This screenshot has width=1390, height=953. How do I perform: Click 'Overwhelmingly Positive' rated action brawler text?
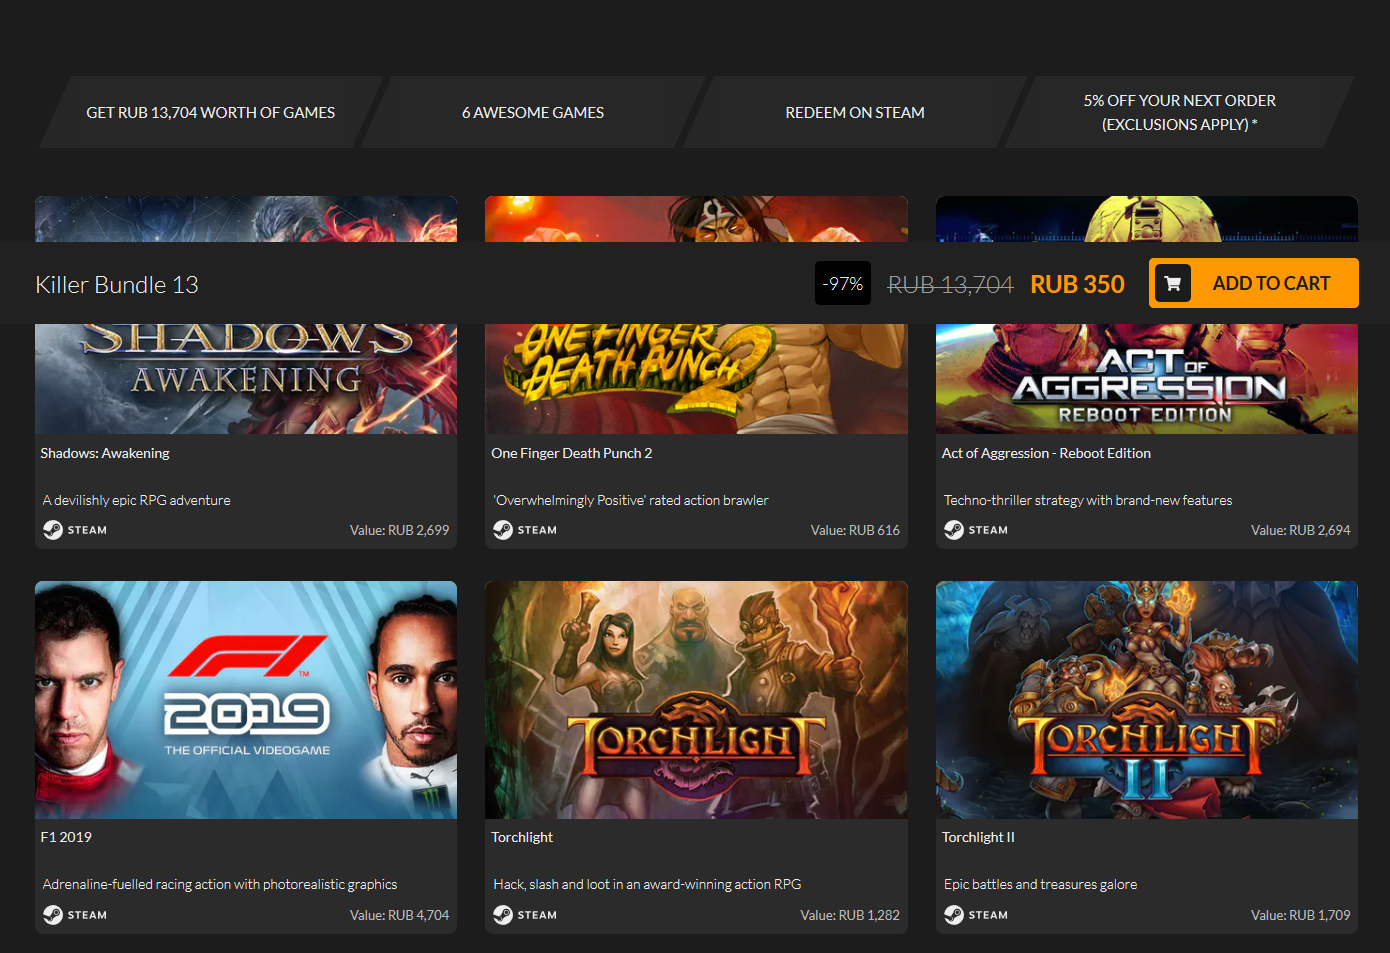point(631,500)
